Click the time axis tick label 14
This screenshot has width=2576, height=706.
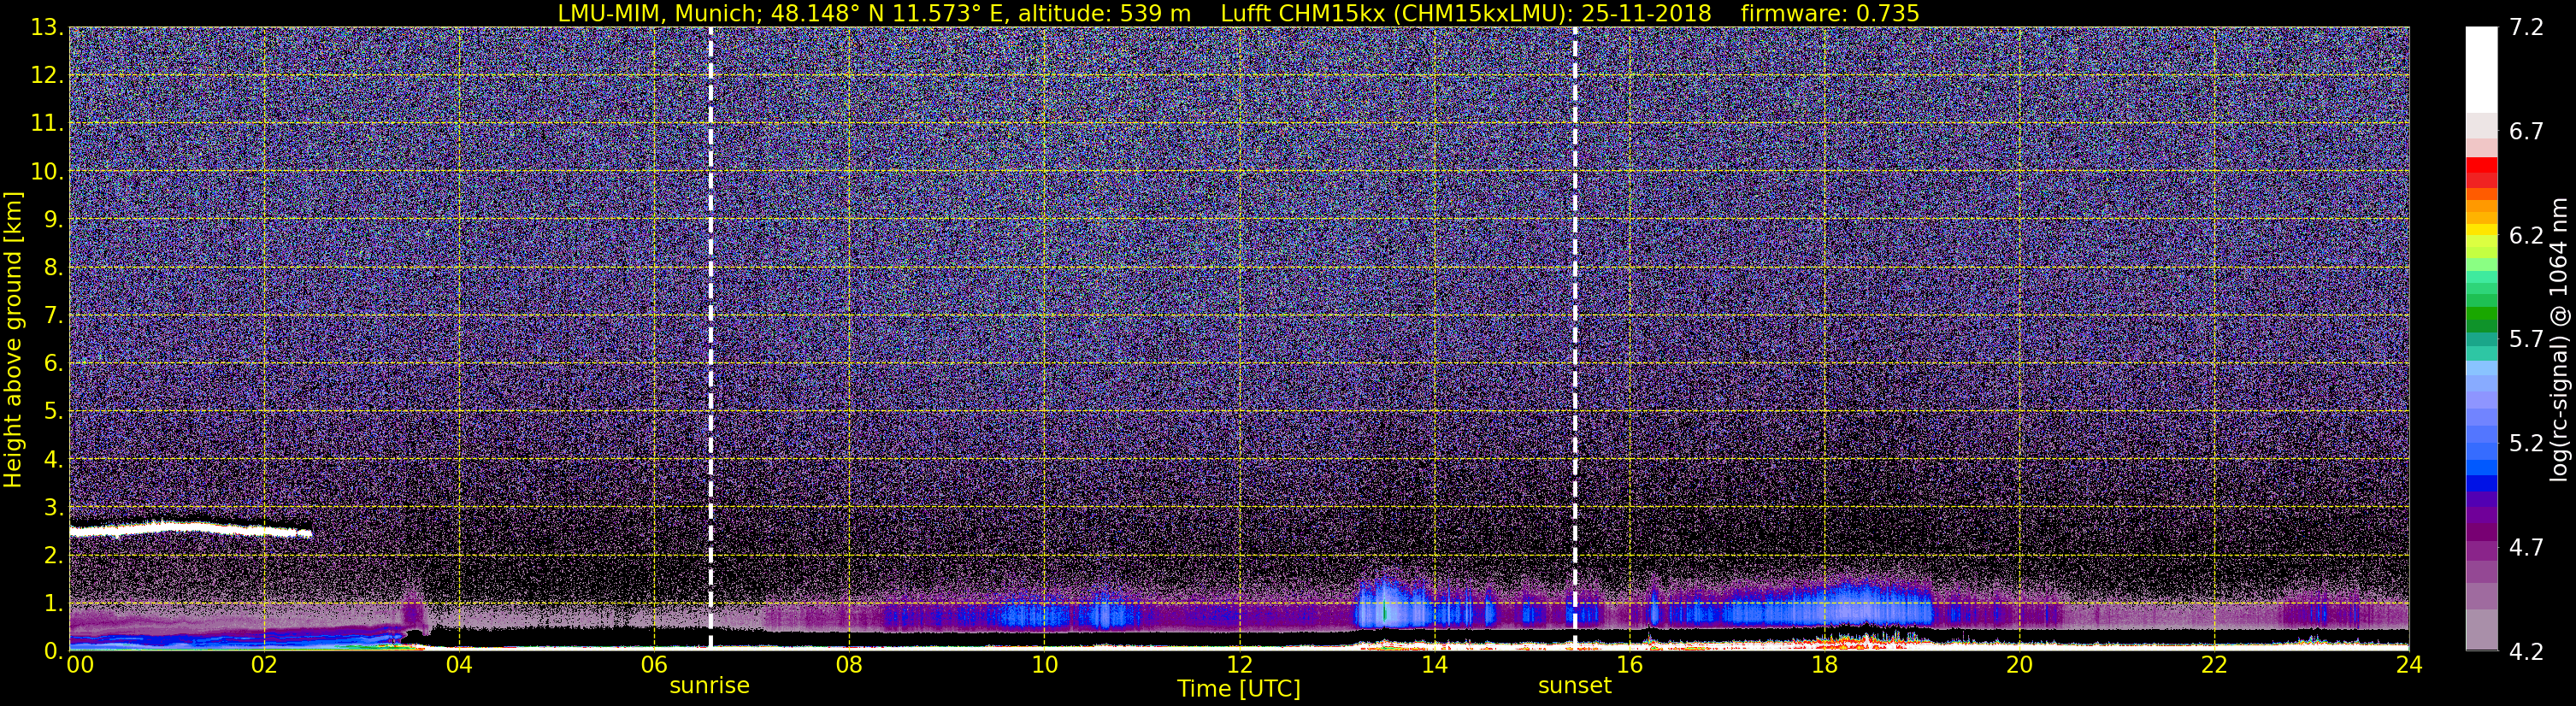click(1434, 665)
